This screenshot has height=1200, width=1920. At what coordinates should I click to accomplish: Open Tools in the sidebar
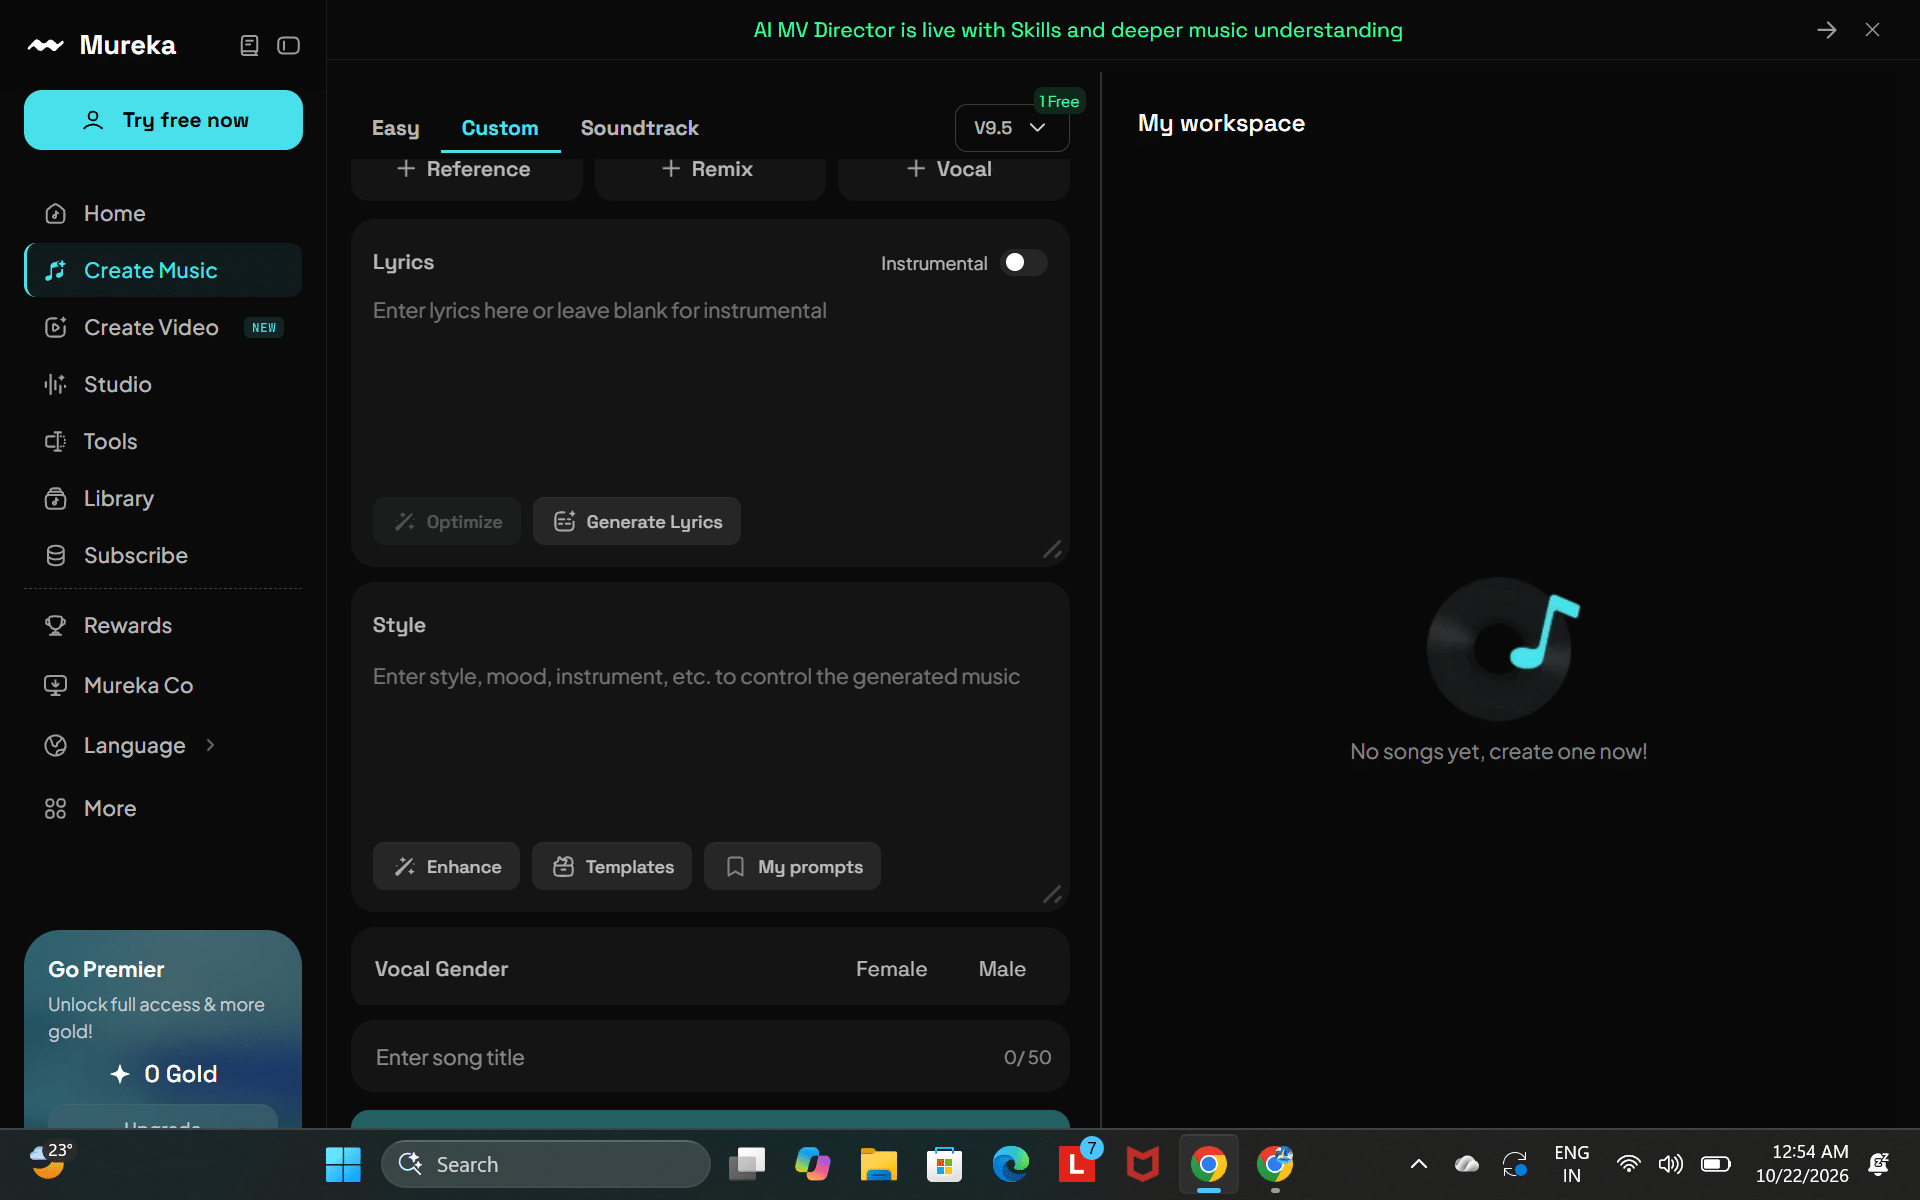tap(163, 441)
